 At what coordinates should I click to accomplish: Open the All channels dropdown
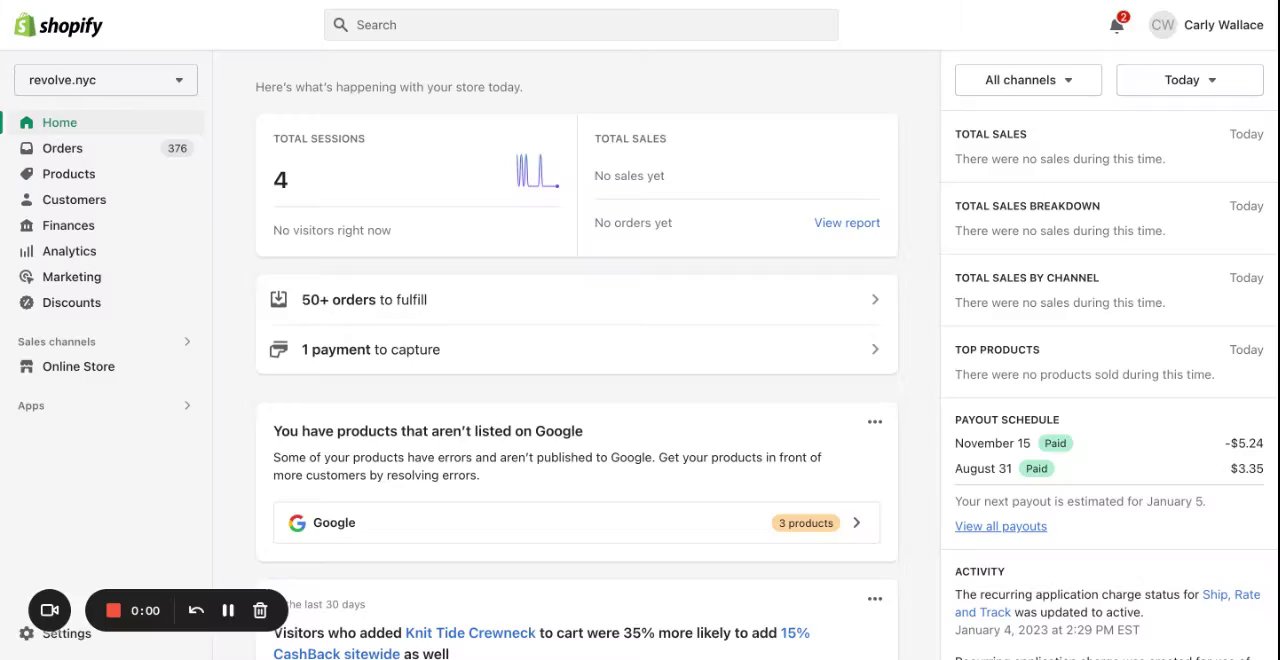click(x=1028, y=80)
